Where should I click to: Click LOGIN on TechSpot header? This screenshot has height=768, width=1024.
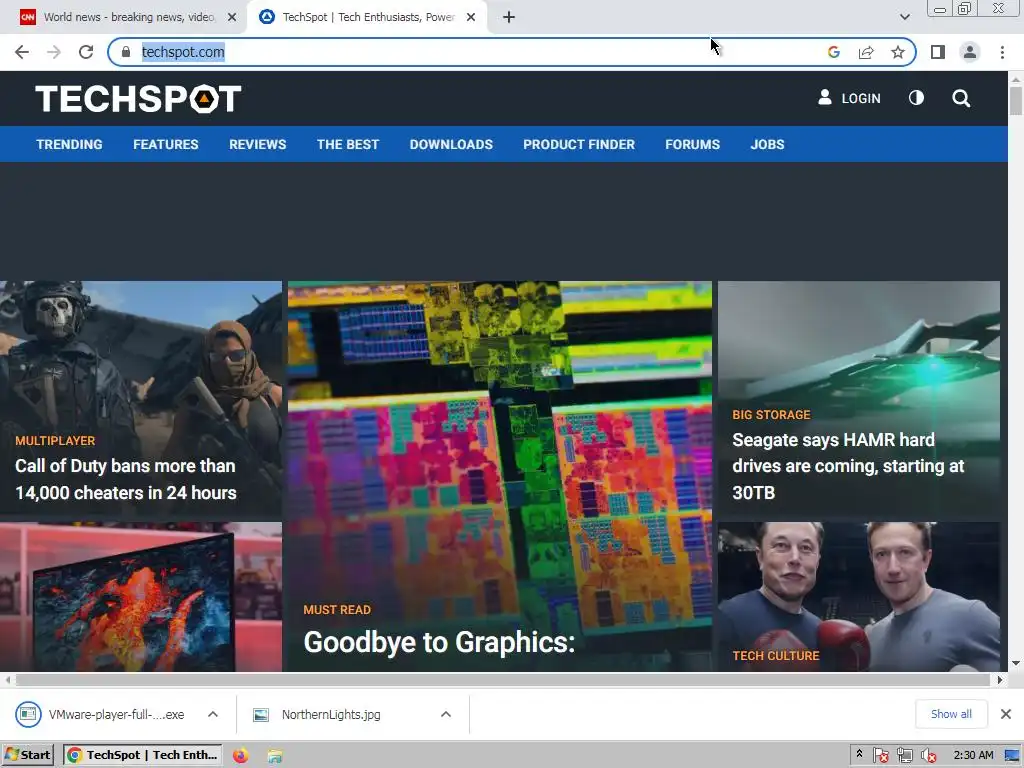point(850,98)
